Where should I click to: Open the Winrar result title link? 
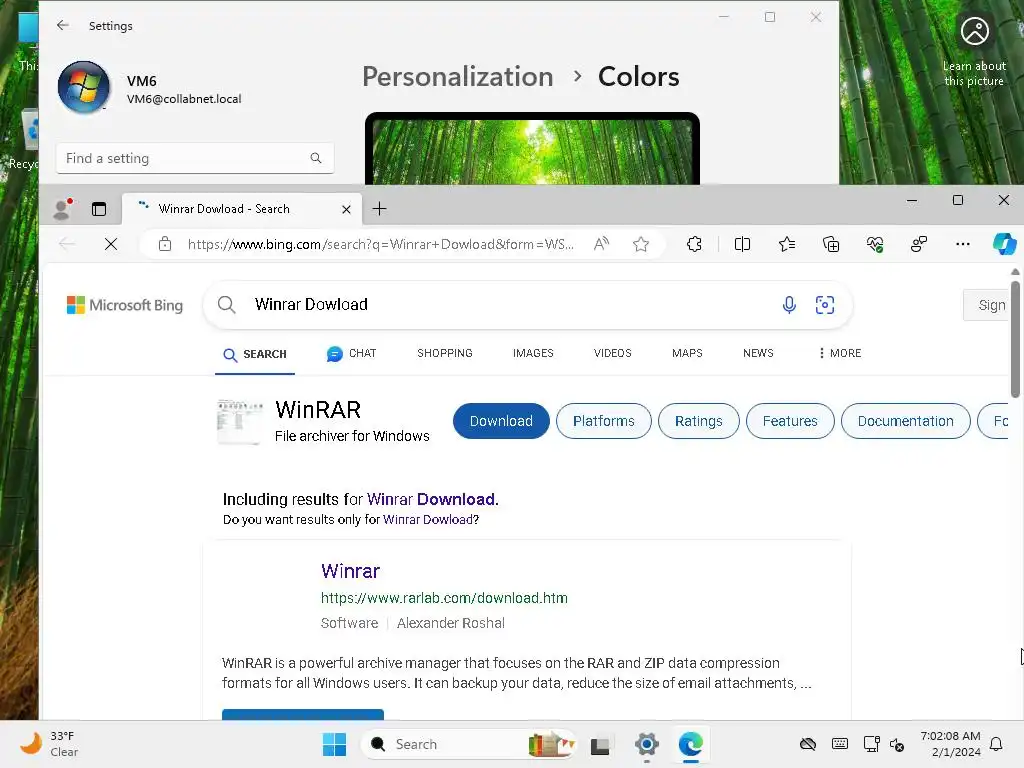(350, 571)
